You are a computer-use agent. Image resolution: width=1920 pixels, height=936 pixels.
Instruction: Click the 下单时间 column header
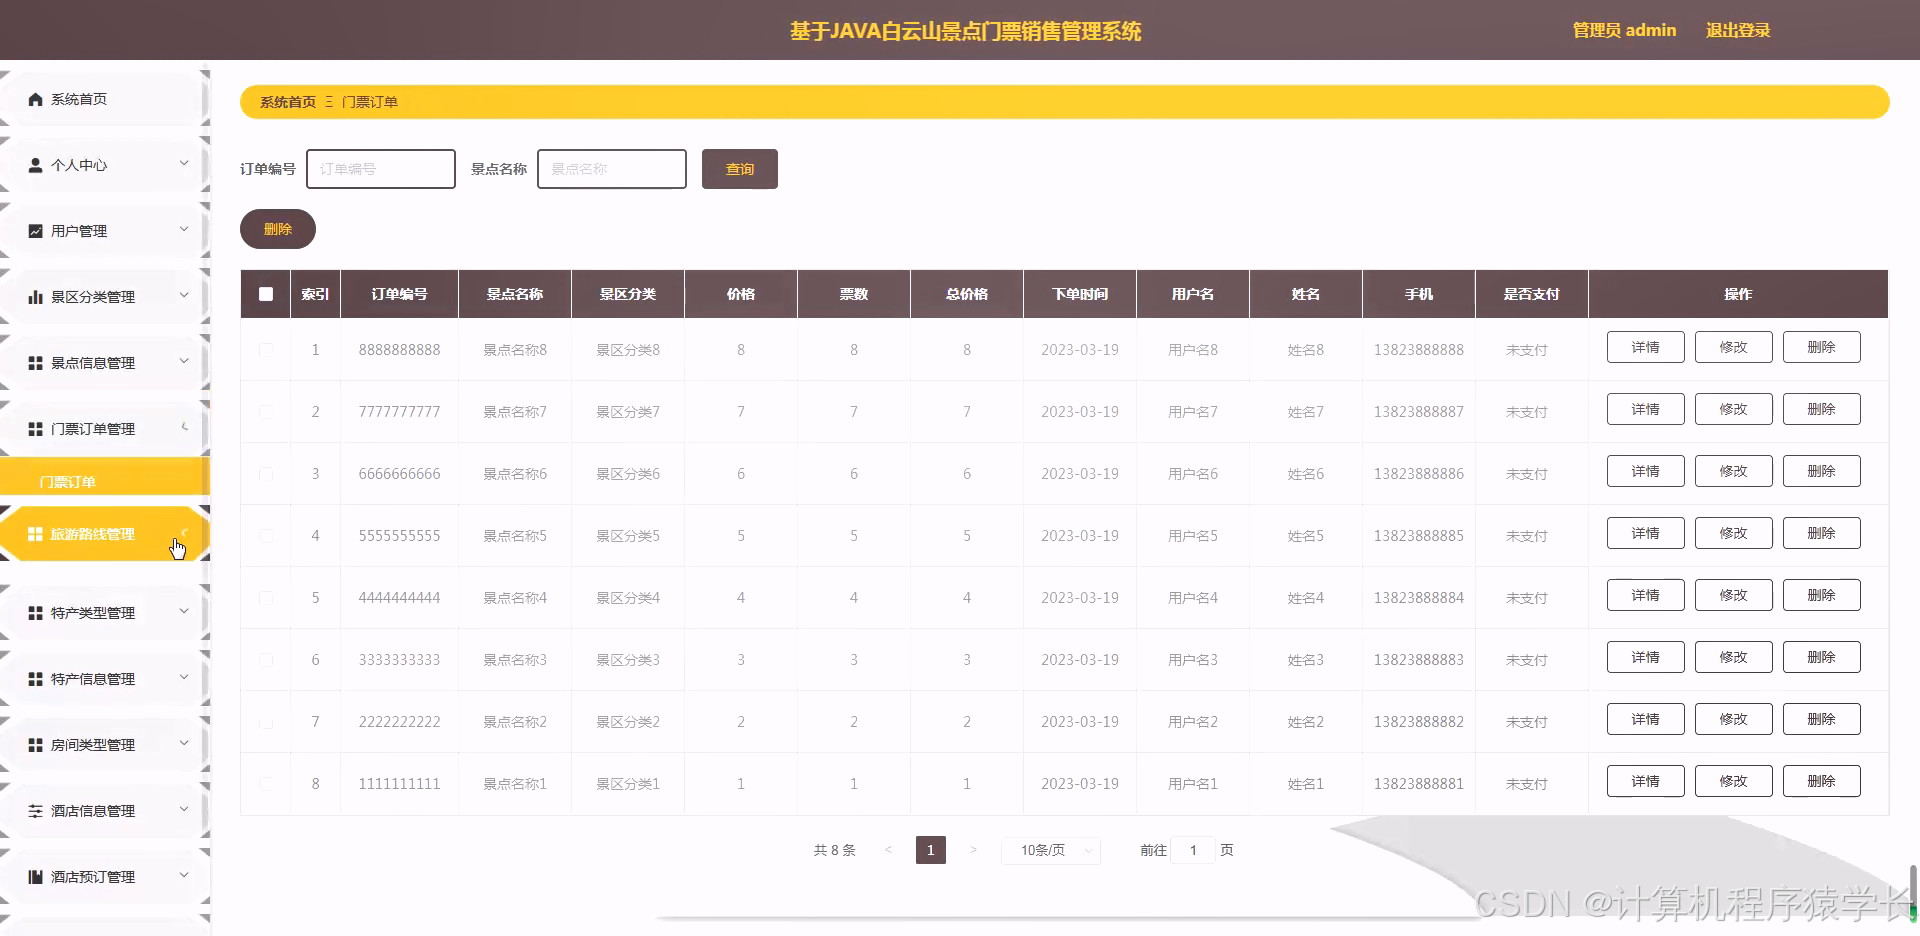[1080, 294]
